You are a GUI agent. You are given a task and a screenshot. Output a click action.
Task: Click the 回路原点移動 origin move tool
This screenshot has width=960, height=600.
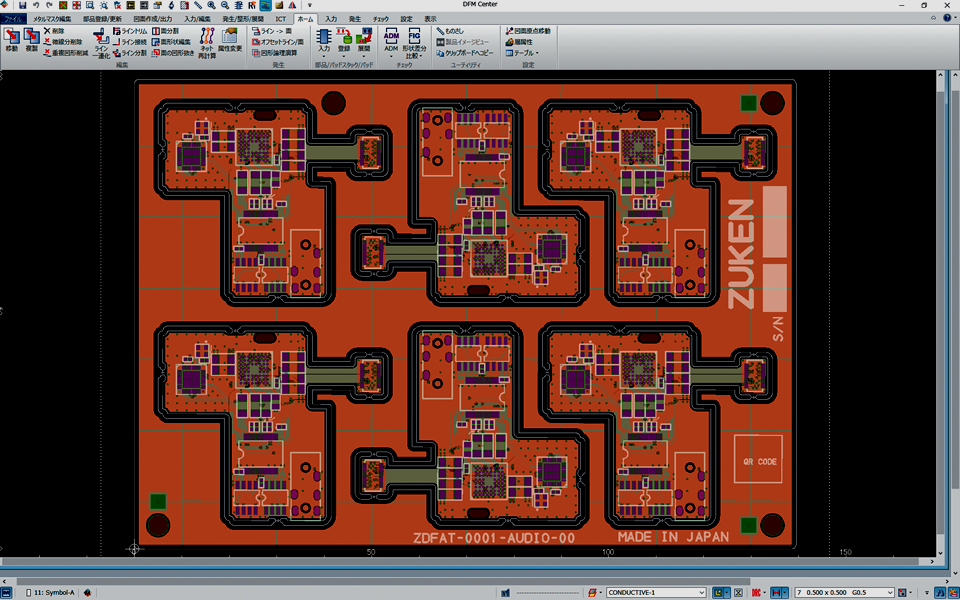click(x=527, y=31)
